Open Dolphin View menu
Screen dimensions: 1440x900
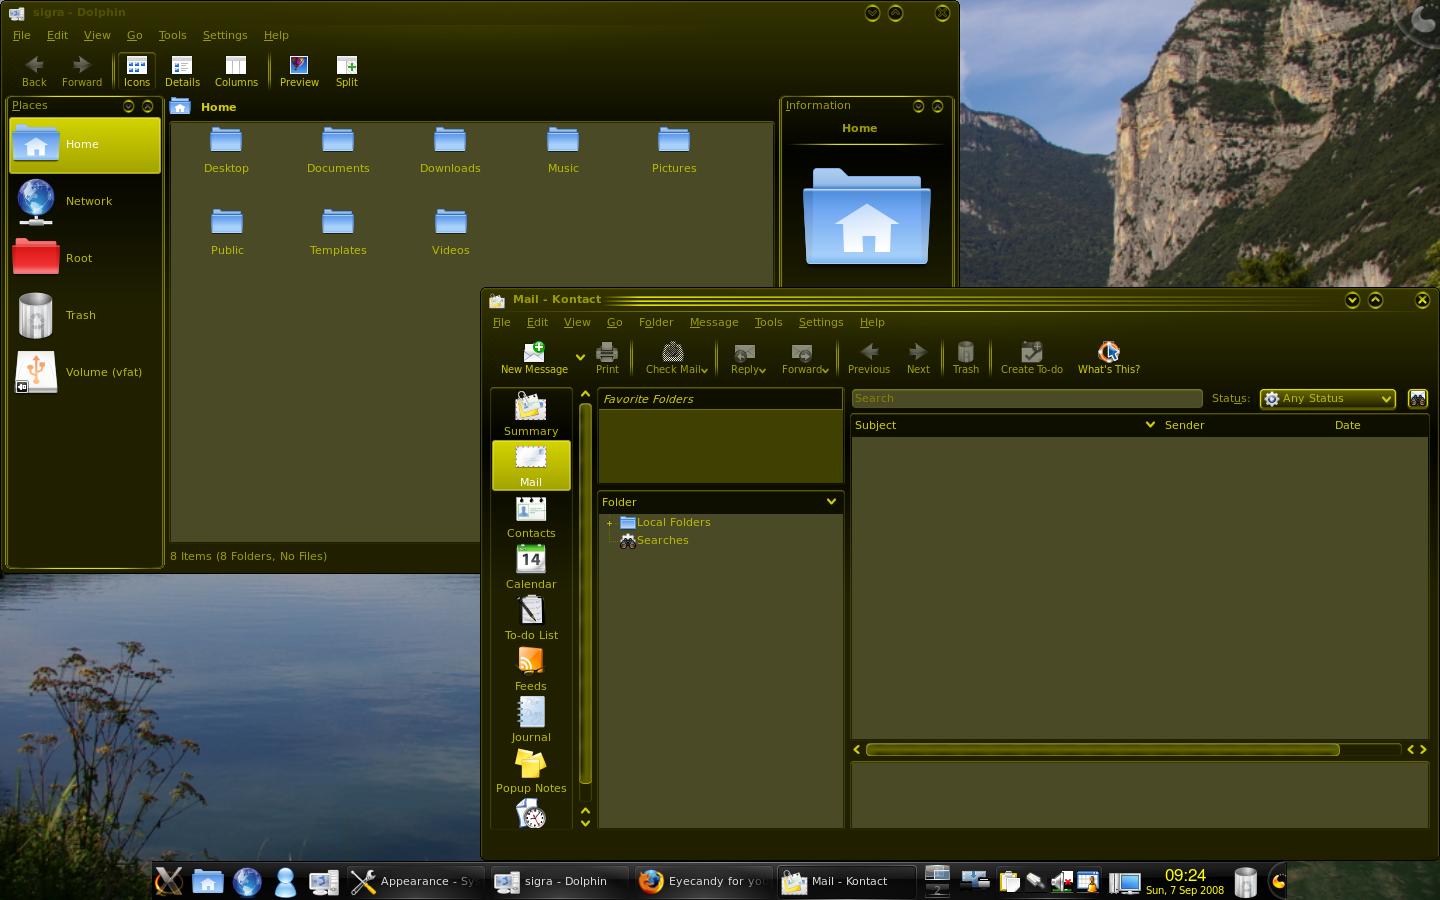click(97, 35)
